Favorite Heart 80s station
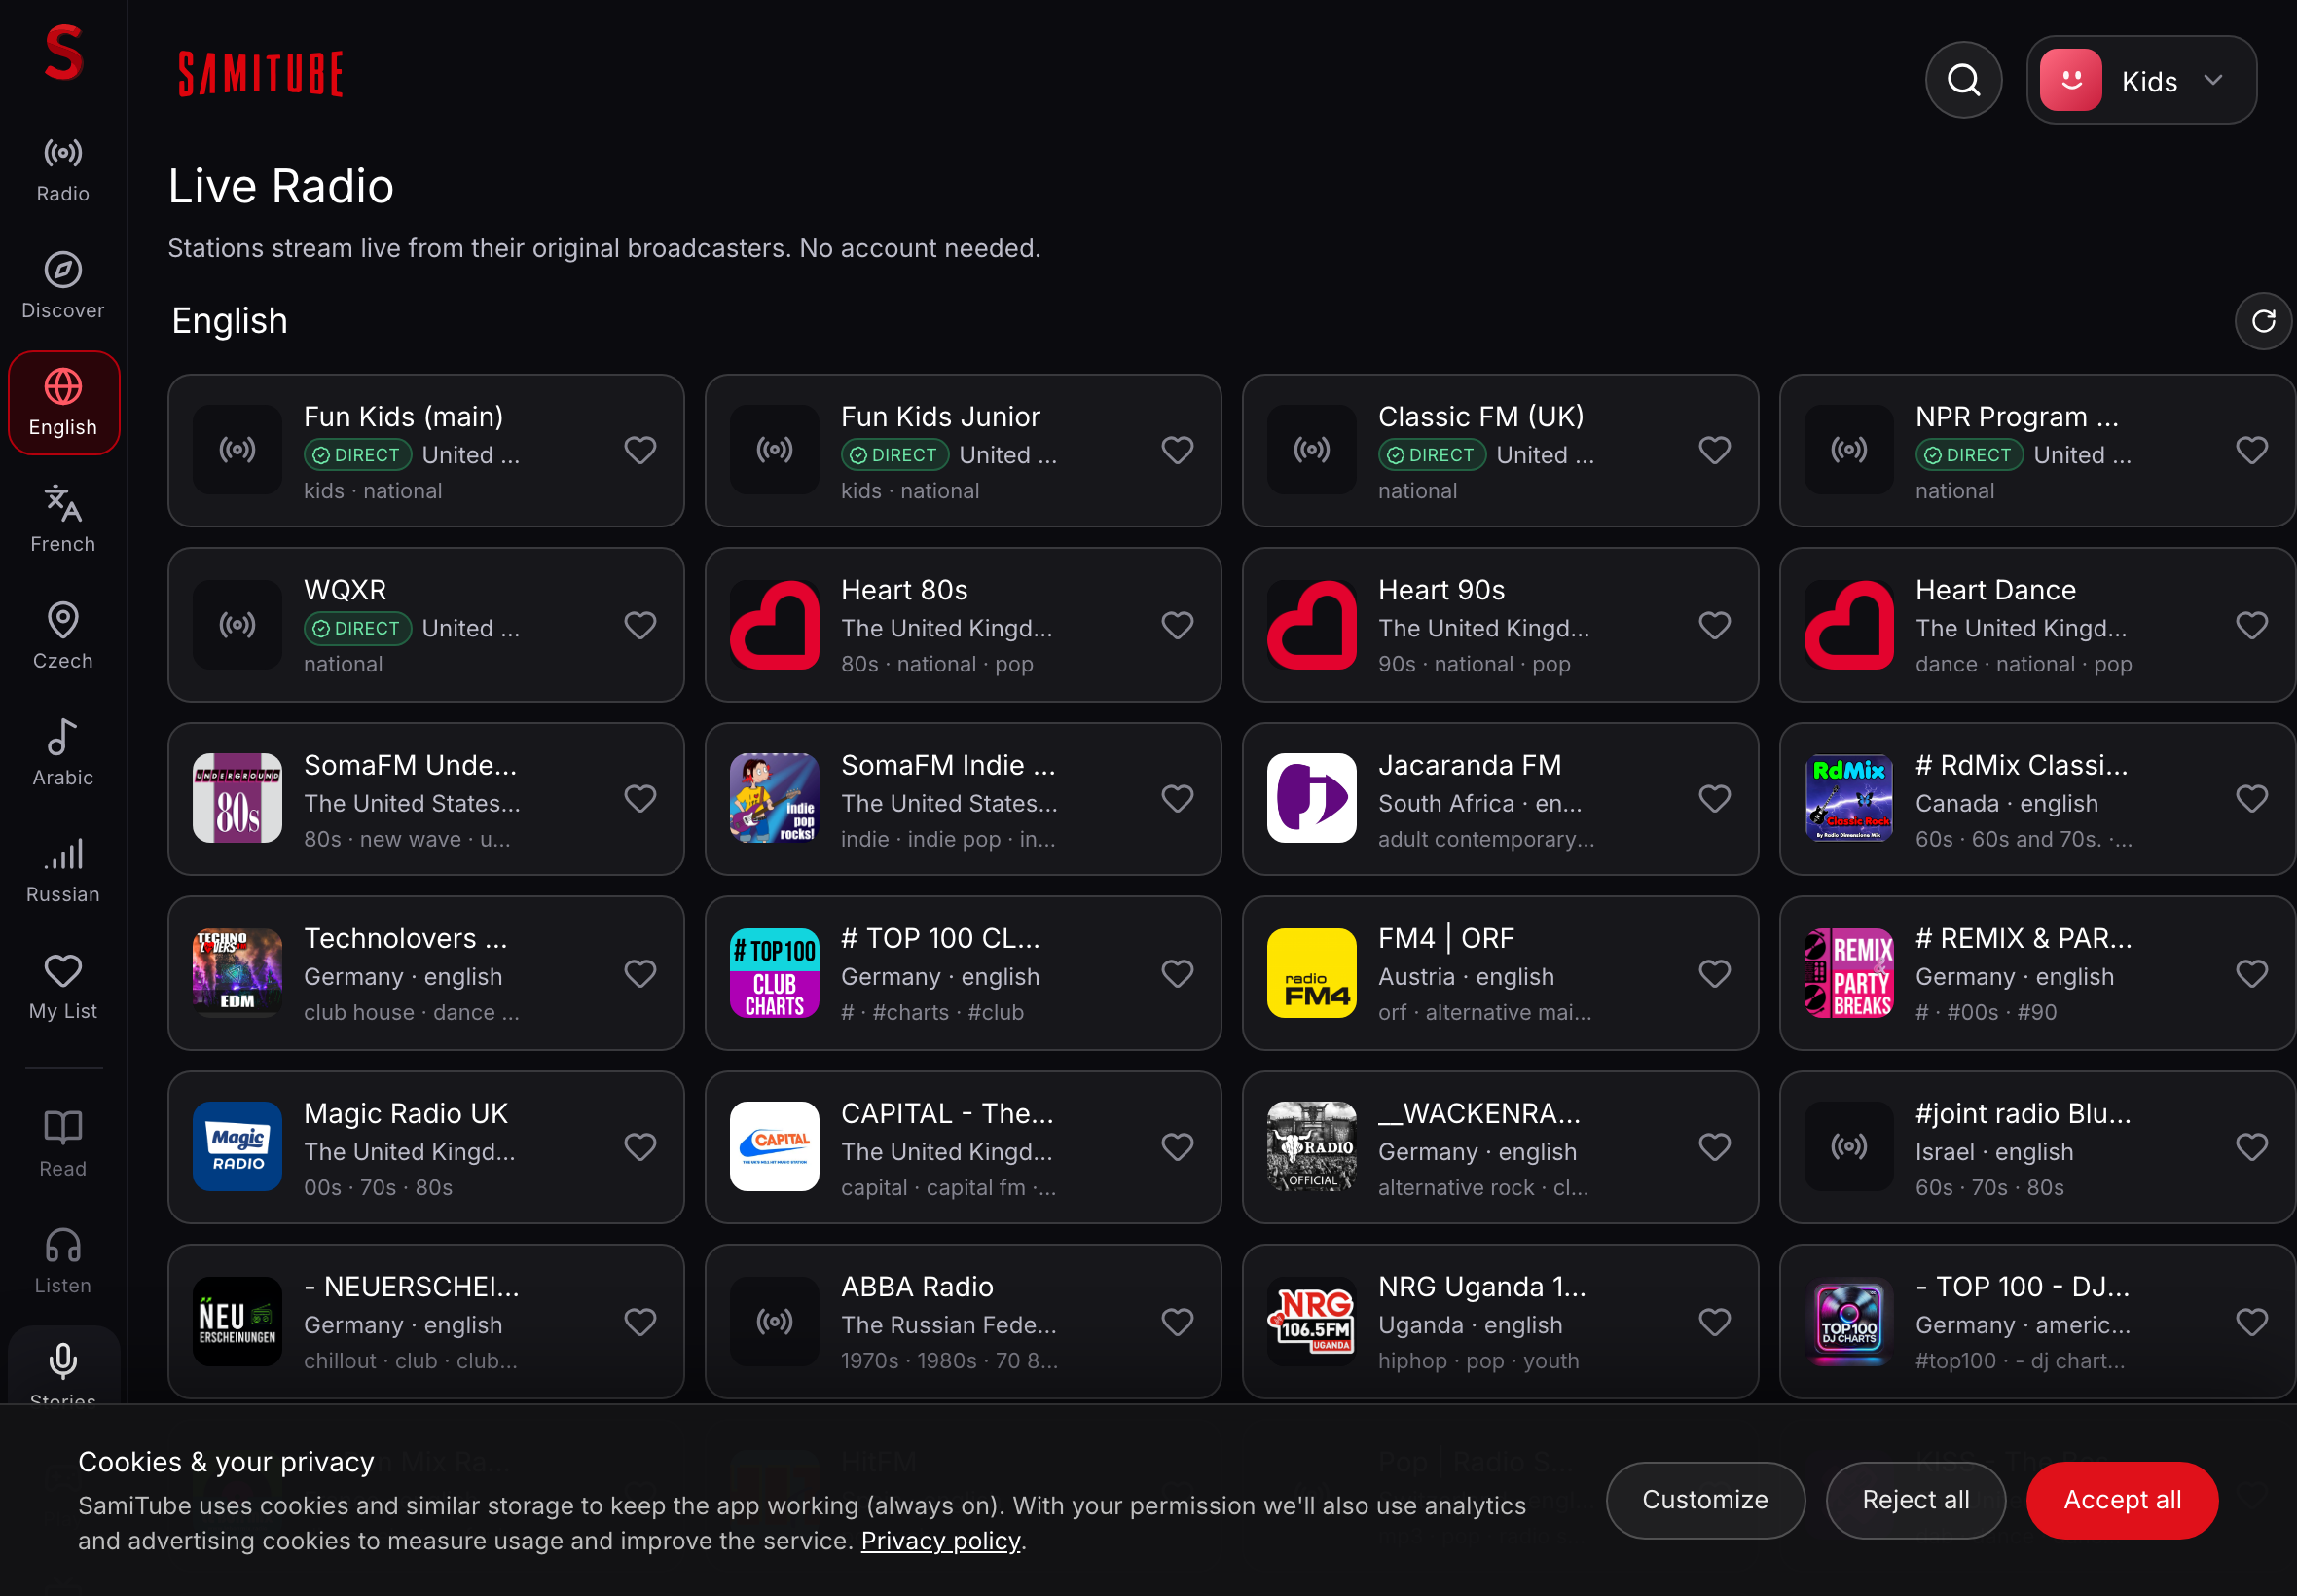Image resolution: width=2297 pixels, height=1596 pixels. [x=1177, y=625]
